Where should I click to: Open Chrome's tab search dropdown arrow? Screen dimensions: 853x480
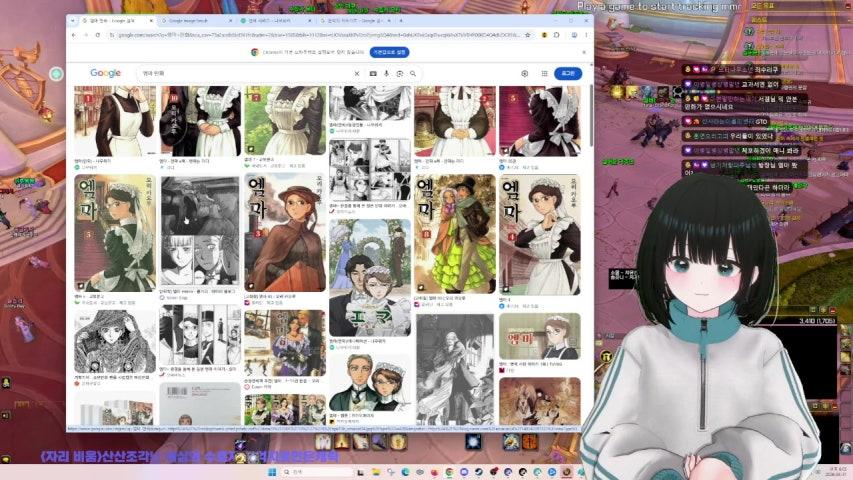click(x=73, y=21)
